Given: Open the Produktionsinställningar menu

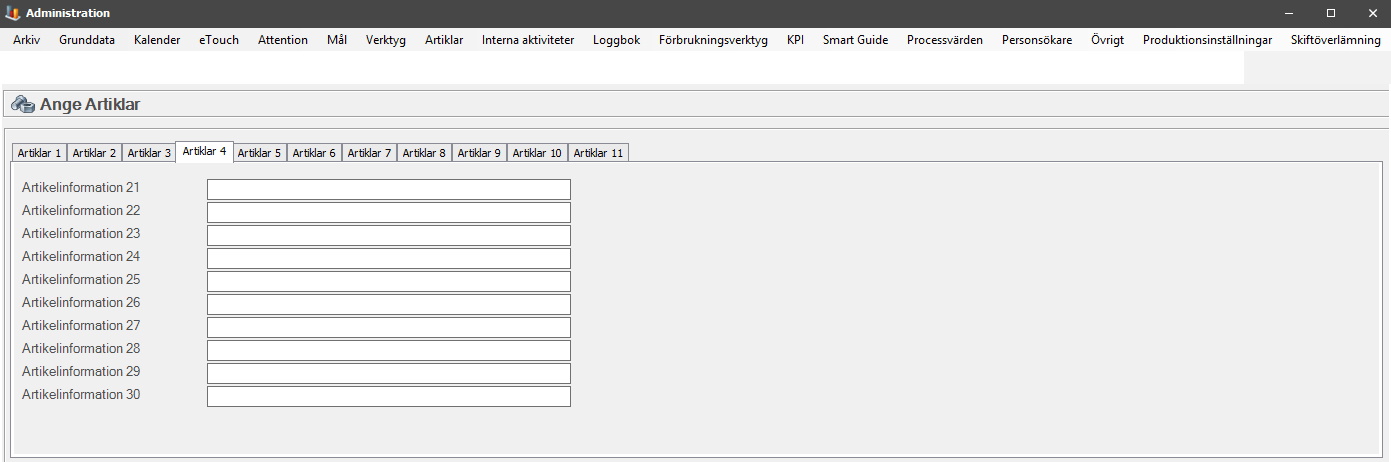Looking at the screenshot, I should tap(1207, 40).
